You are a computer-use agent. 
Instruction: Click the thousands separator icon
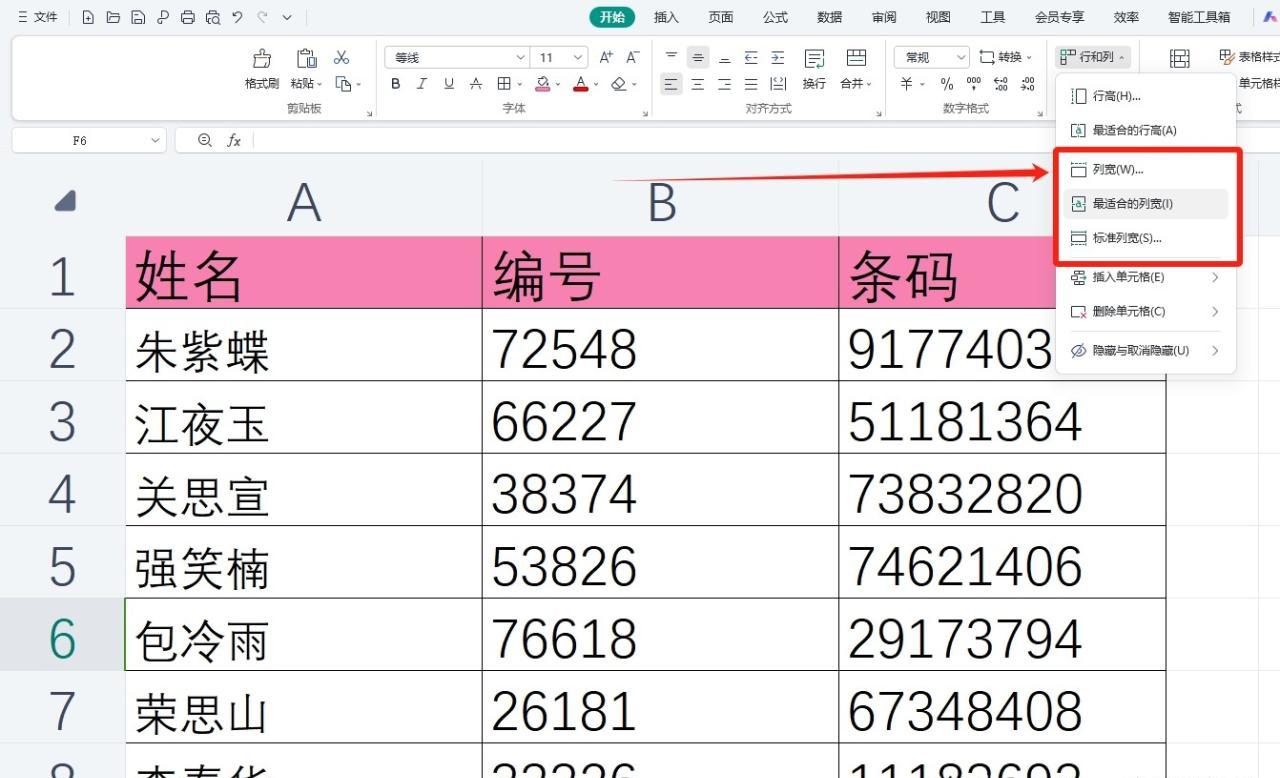click(973, 84)
